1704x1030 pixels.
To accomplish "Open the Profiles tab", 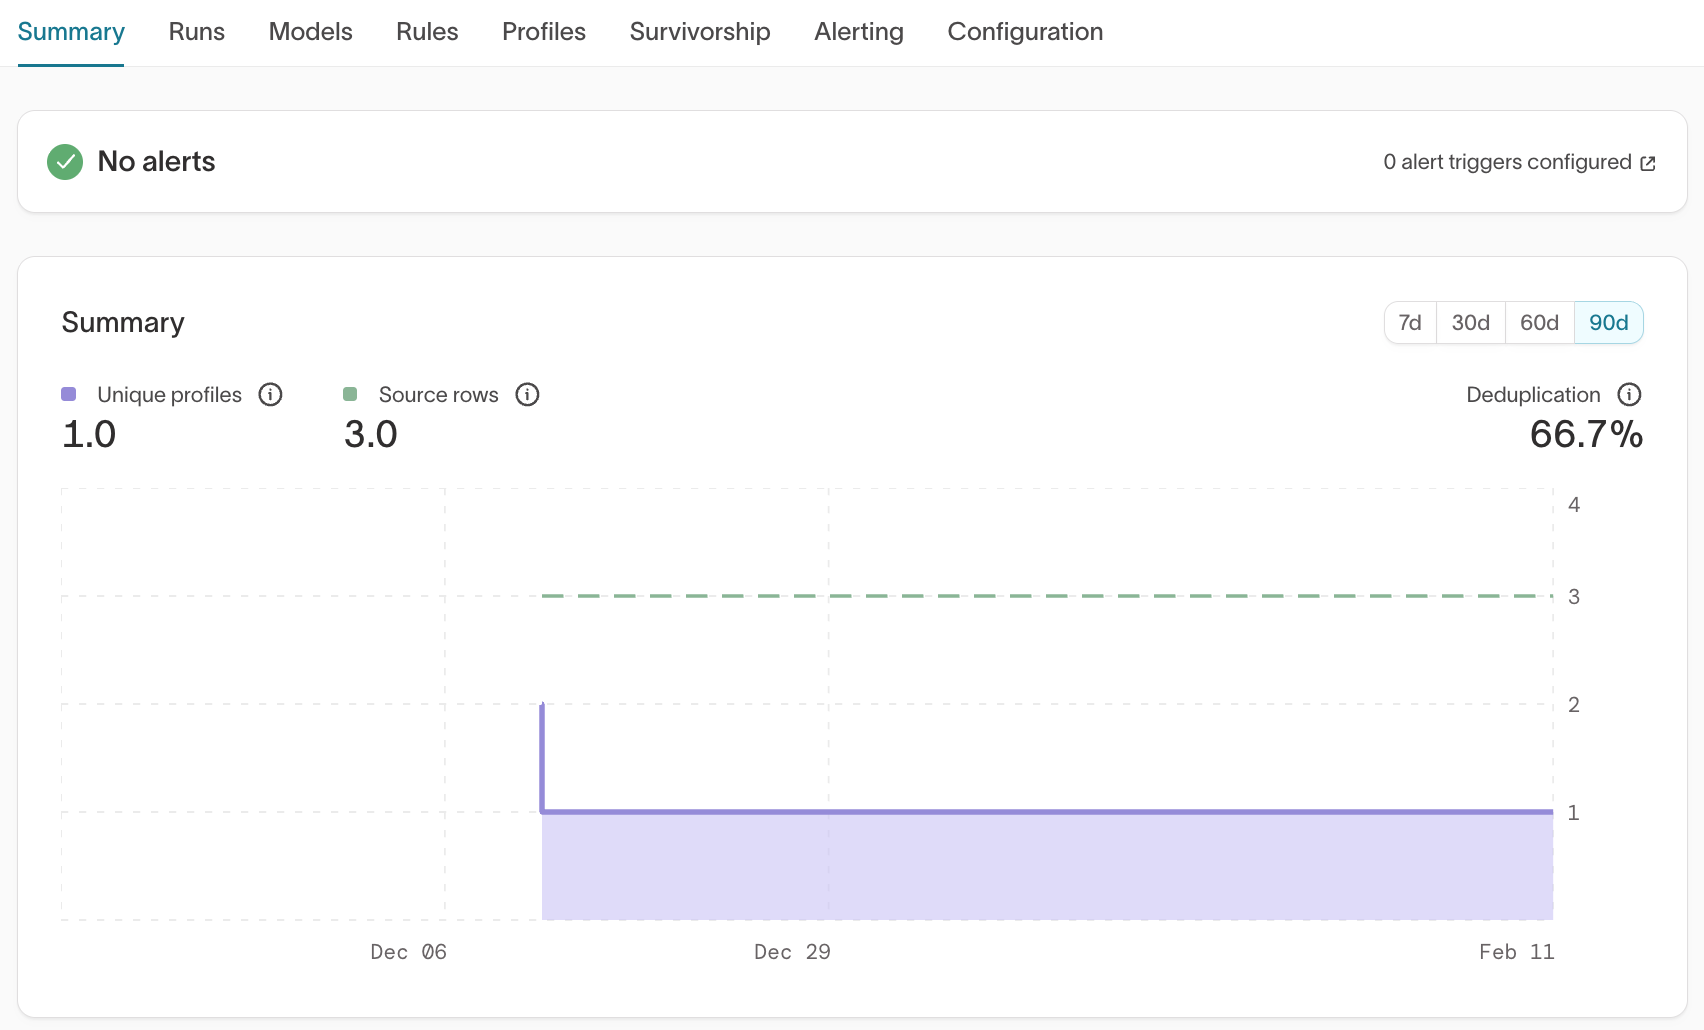I will click(x=543, y=32).
